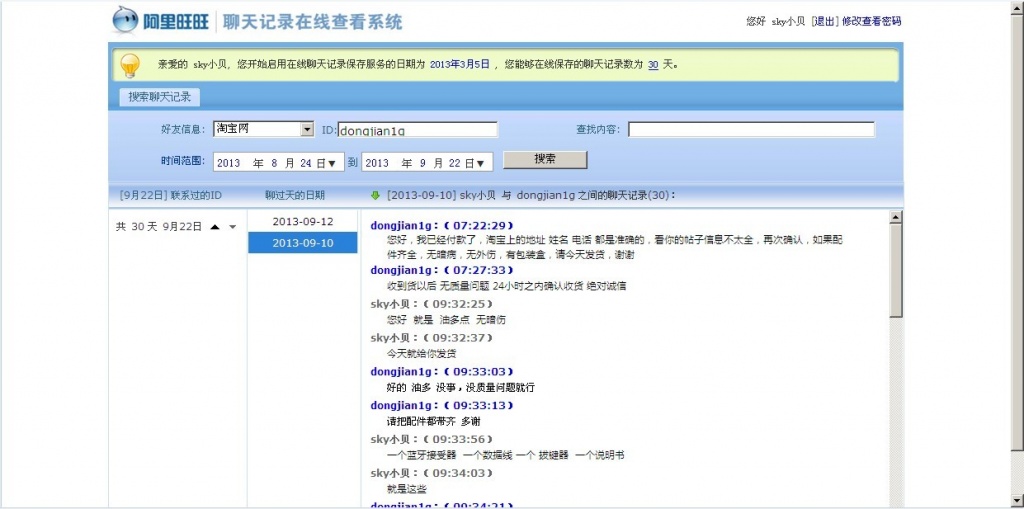Click dongjian1g message header at 09:33:13
This screenshot has height=509, width=1024.
click(x=442, y=406)
